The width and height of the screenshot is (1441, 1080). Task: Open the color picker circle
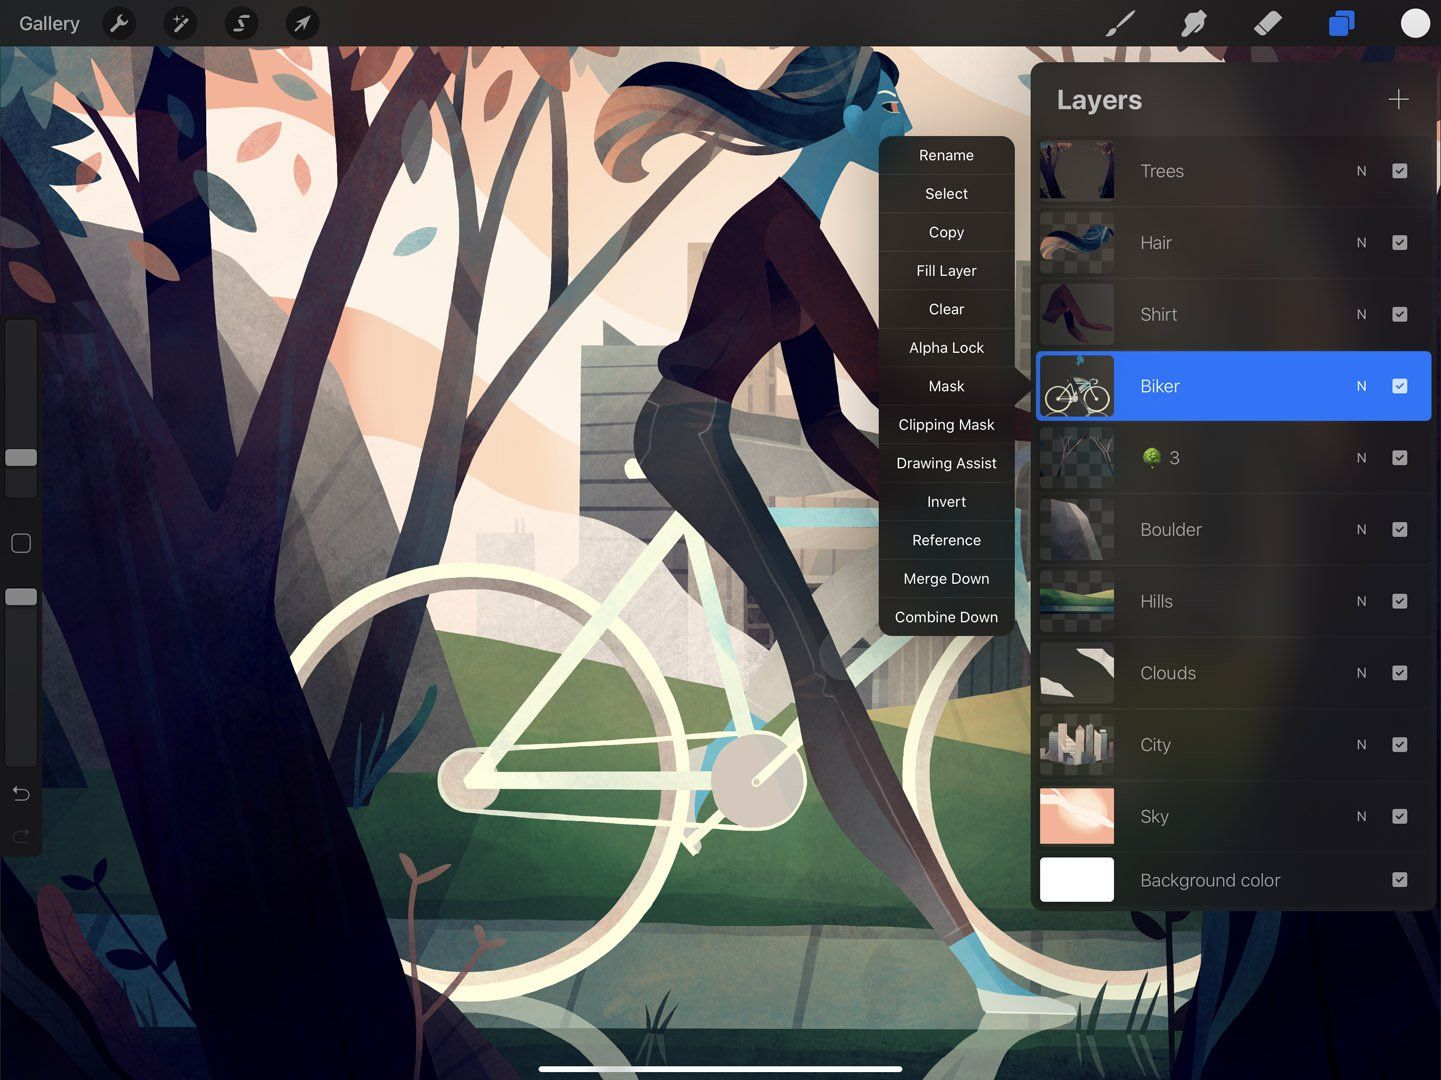click(x=1414, y=23)
